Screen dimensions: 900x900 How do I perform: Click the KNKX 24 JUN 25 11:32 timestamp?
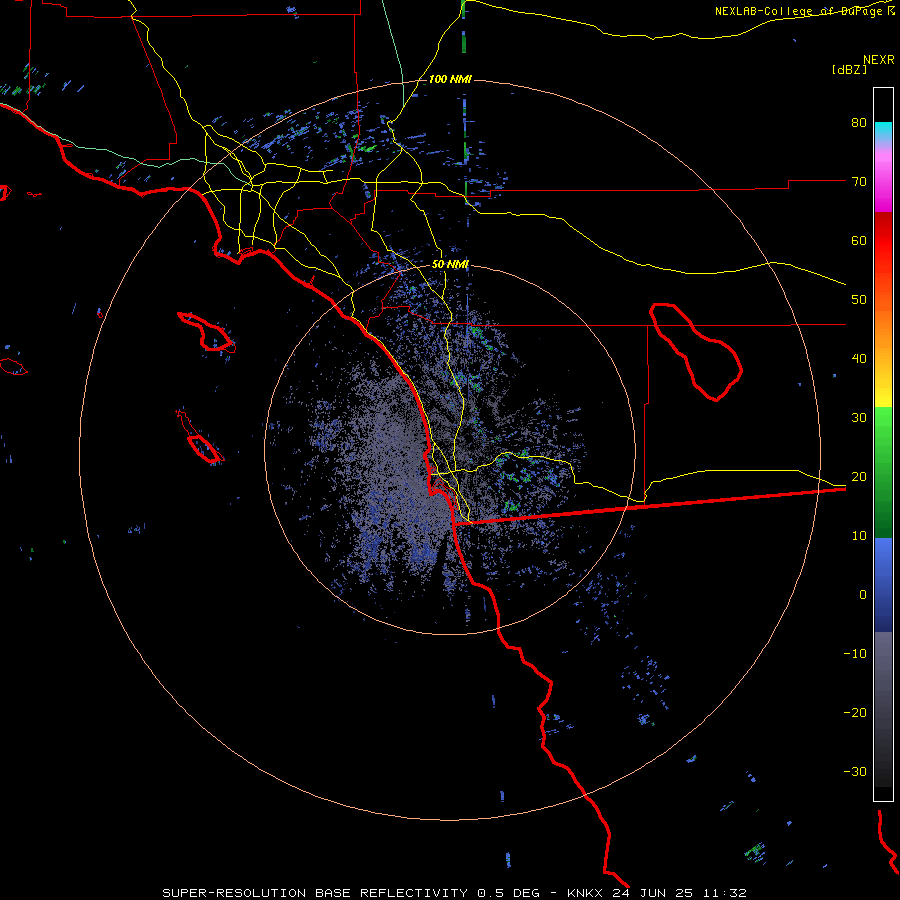click(657, 893)
